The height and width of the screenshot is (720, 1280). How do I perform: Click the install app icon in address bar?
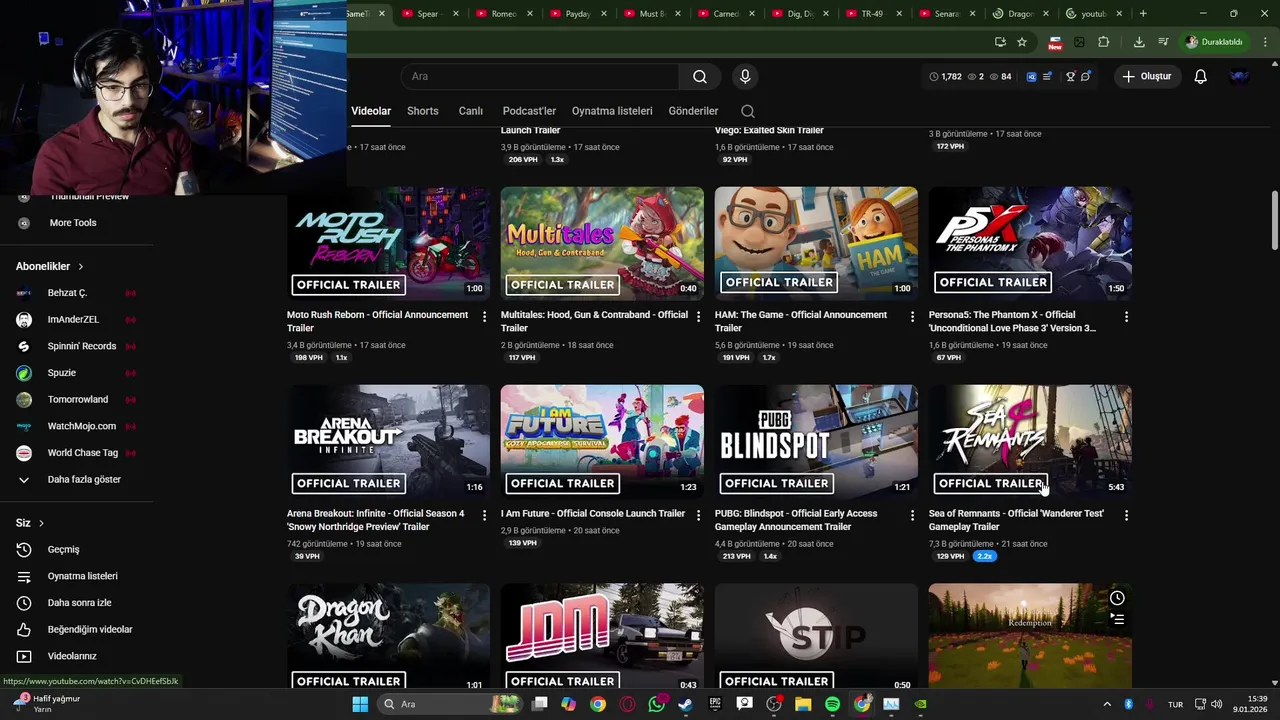[x=1000, y=42]
